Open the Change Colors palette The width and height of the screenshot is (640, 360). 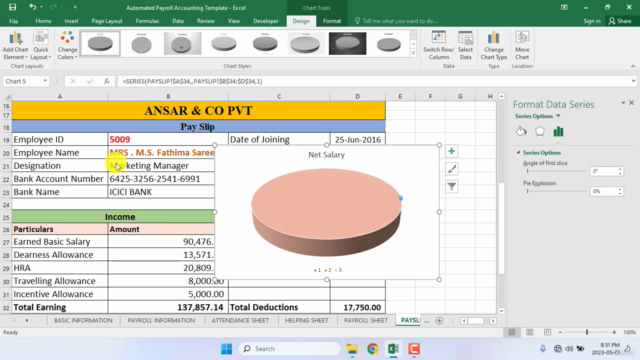(x=67, y=45)
